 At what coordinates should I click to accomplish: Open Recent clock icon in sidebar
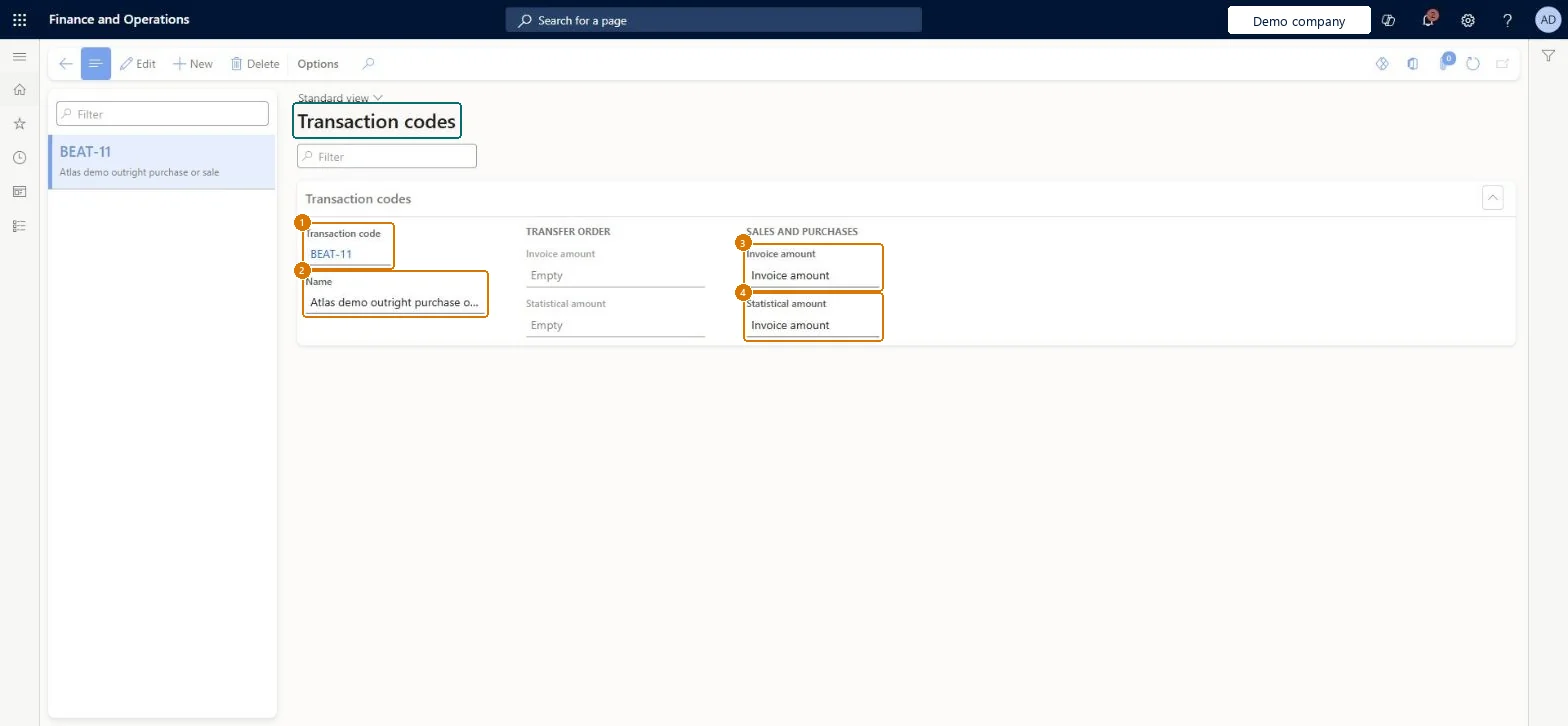pyautogui.click(x=19, y=158)
